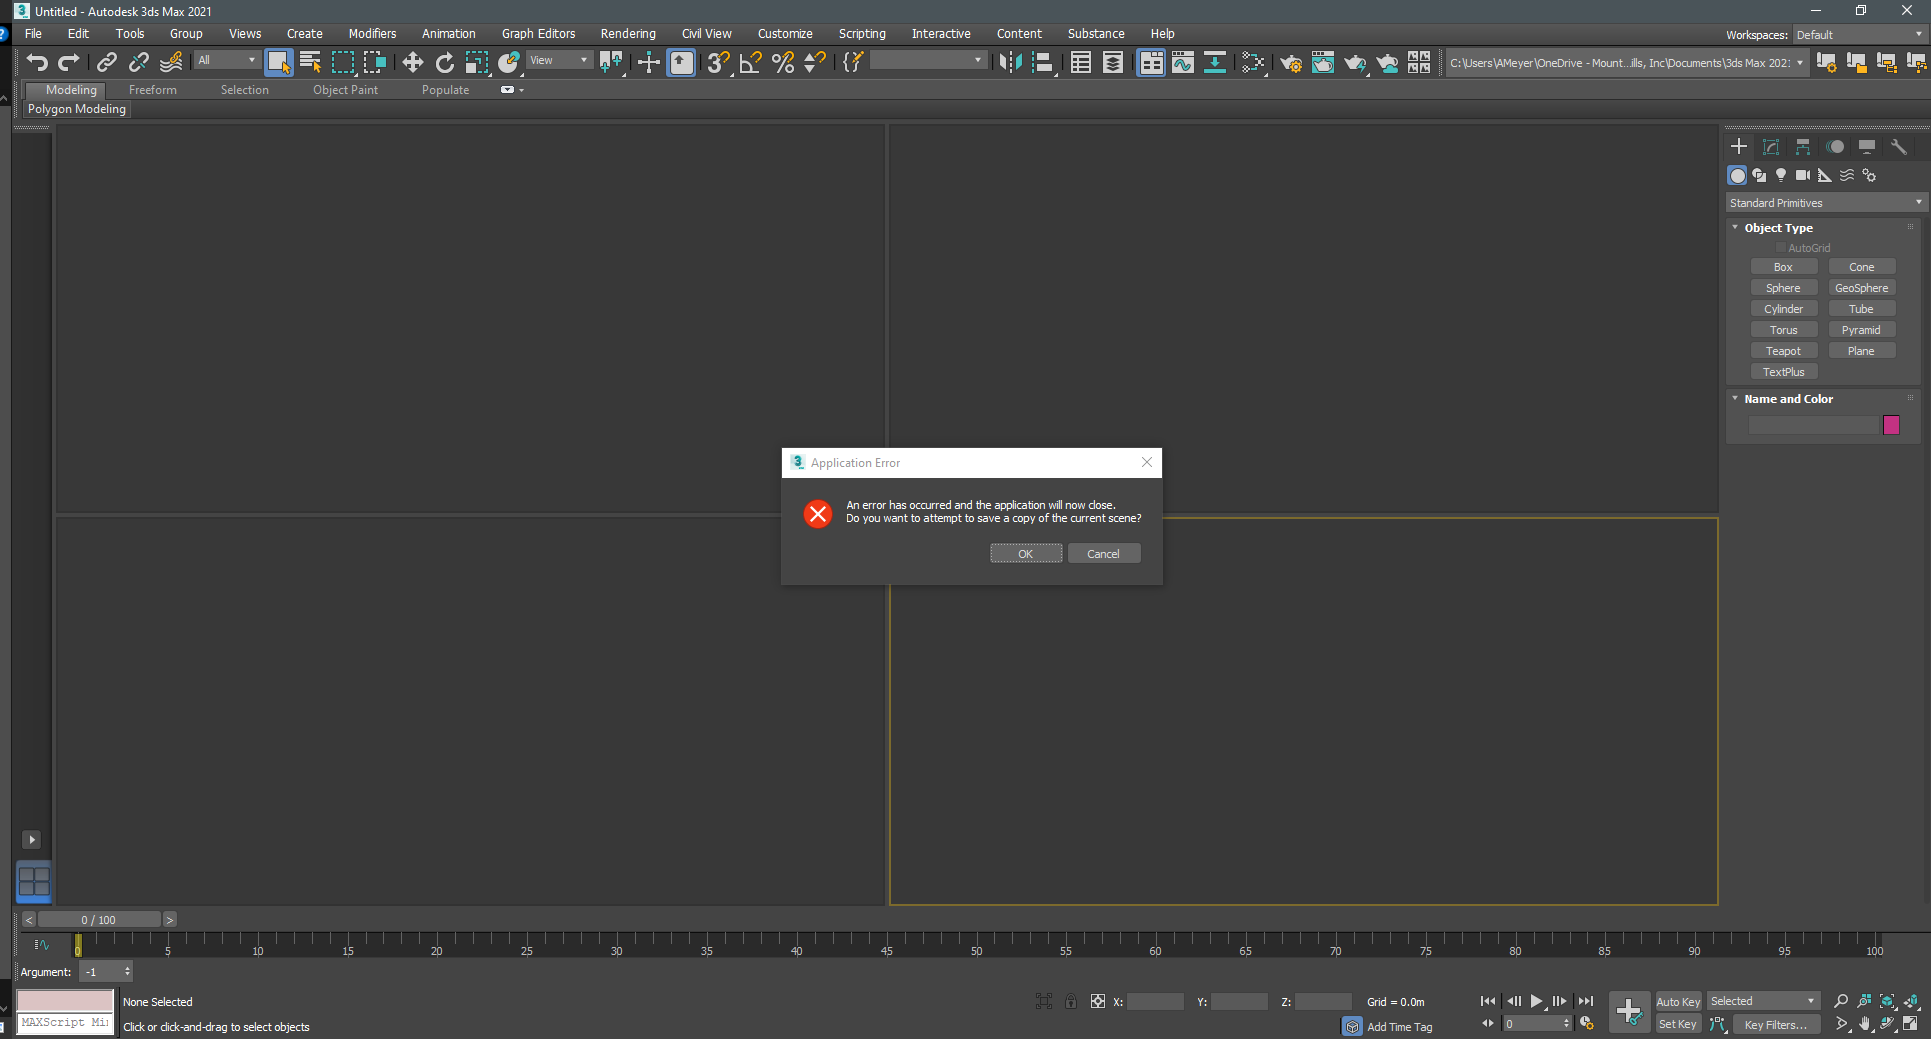Toggle Angle Snap
The height and width of the screenshot is (1039, 1931).
750,62
